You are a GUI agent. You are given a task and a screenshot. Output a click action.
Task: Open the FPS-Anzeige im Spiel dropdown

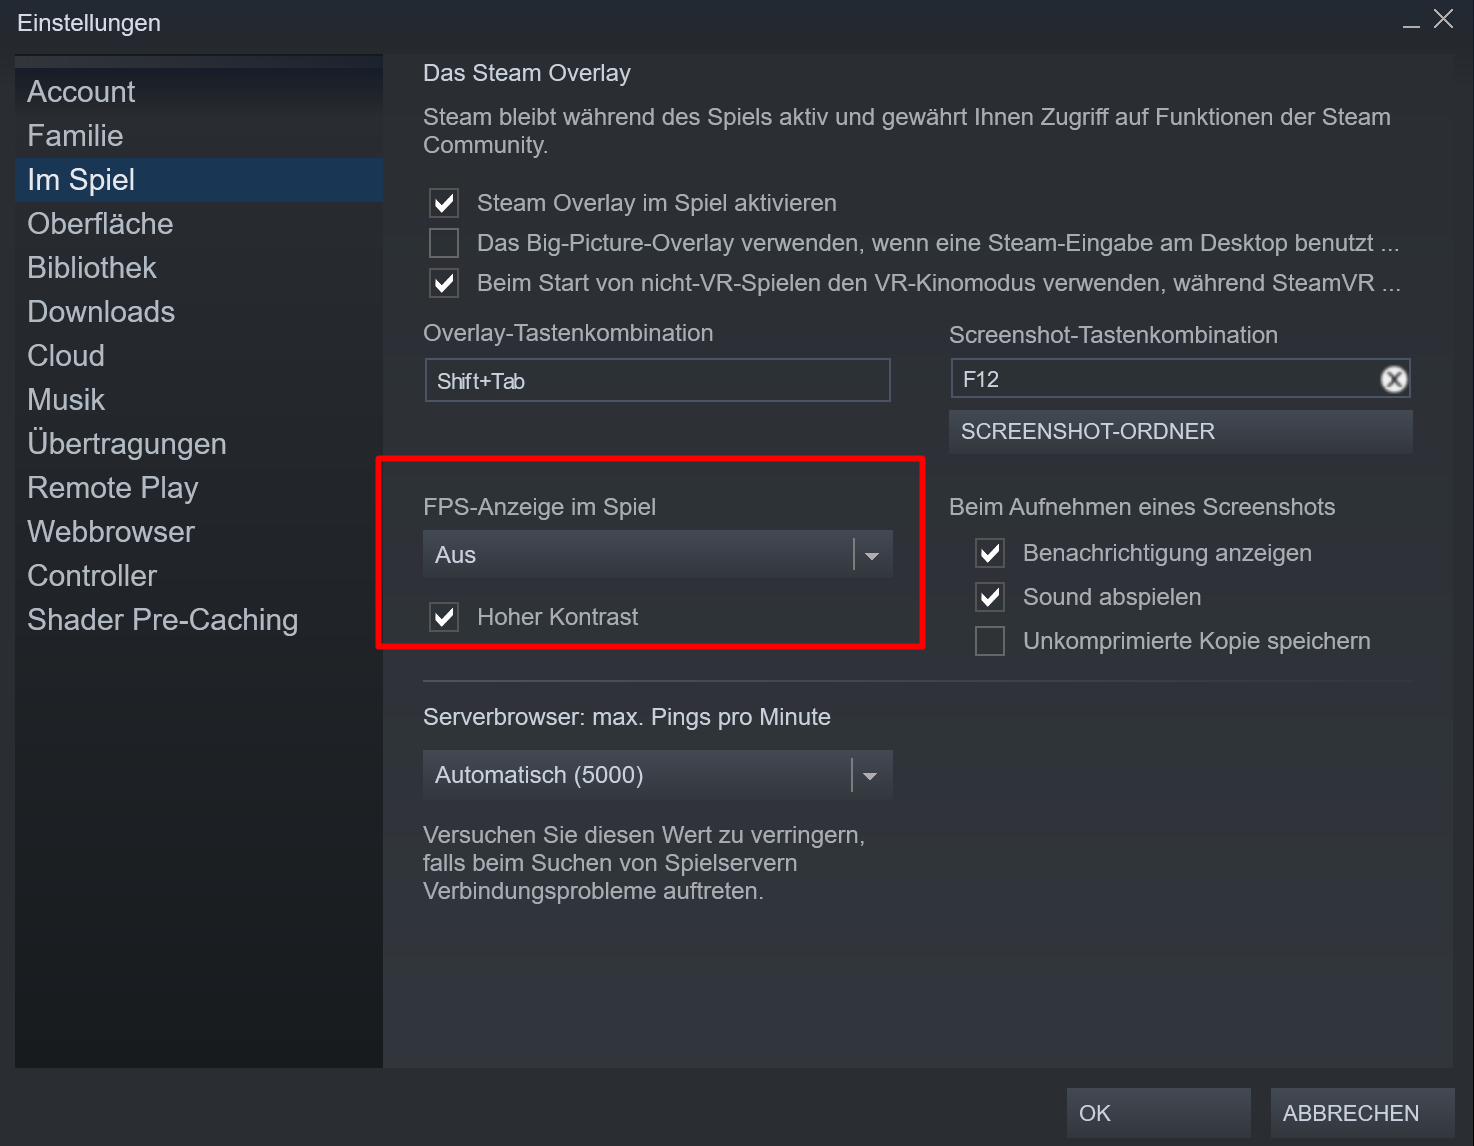[x=657, y=555]
